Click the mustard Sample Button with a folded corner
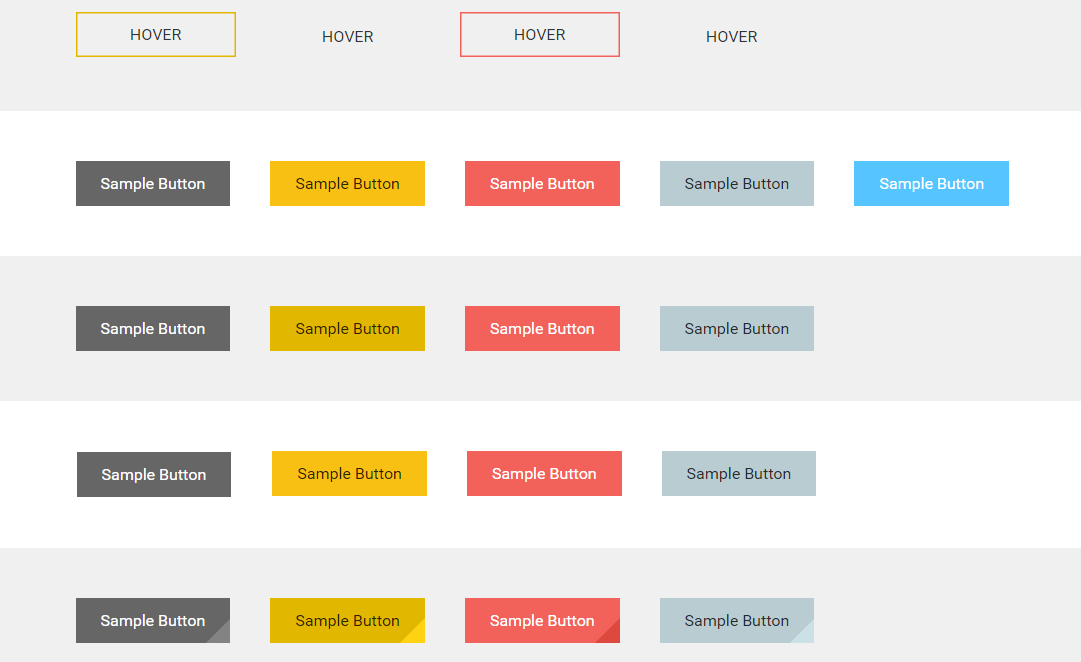 (347, 621)
